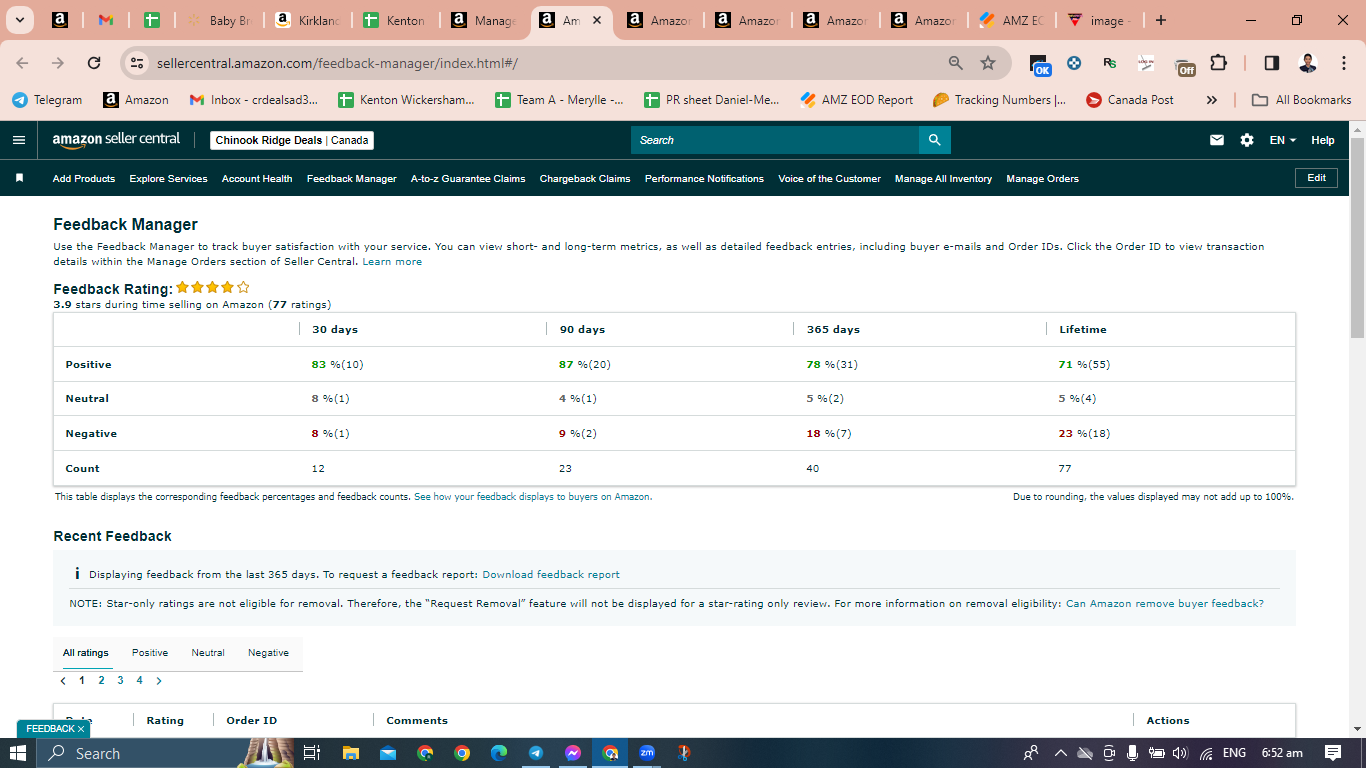Open Microsoft Edge from the taskbar

click(499, 753)
